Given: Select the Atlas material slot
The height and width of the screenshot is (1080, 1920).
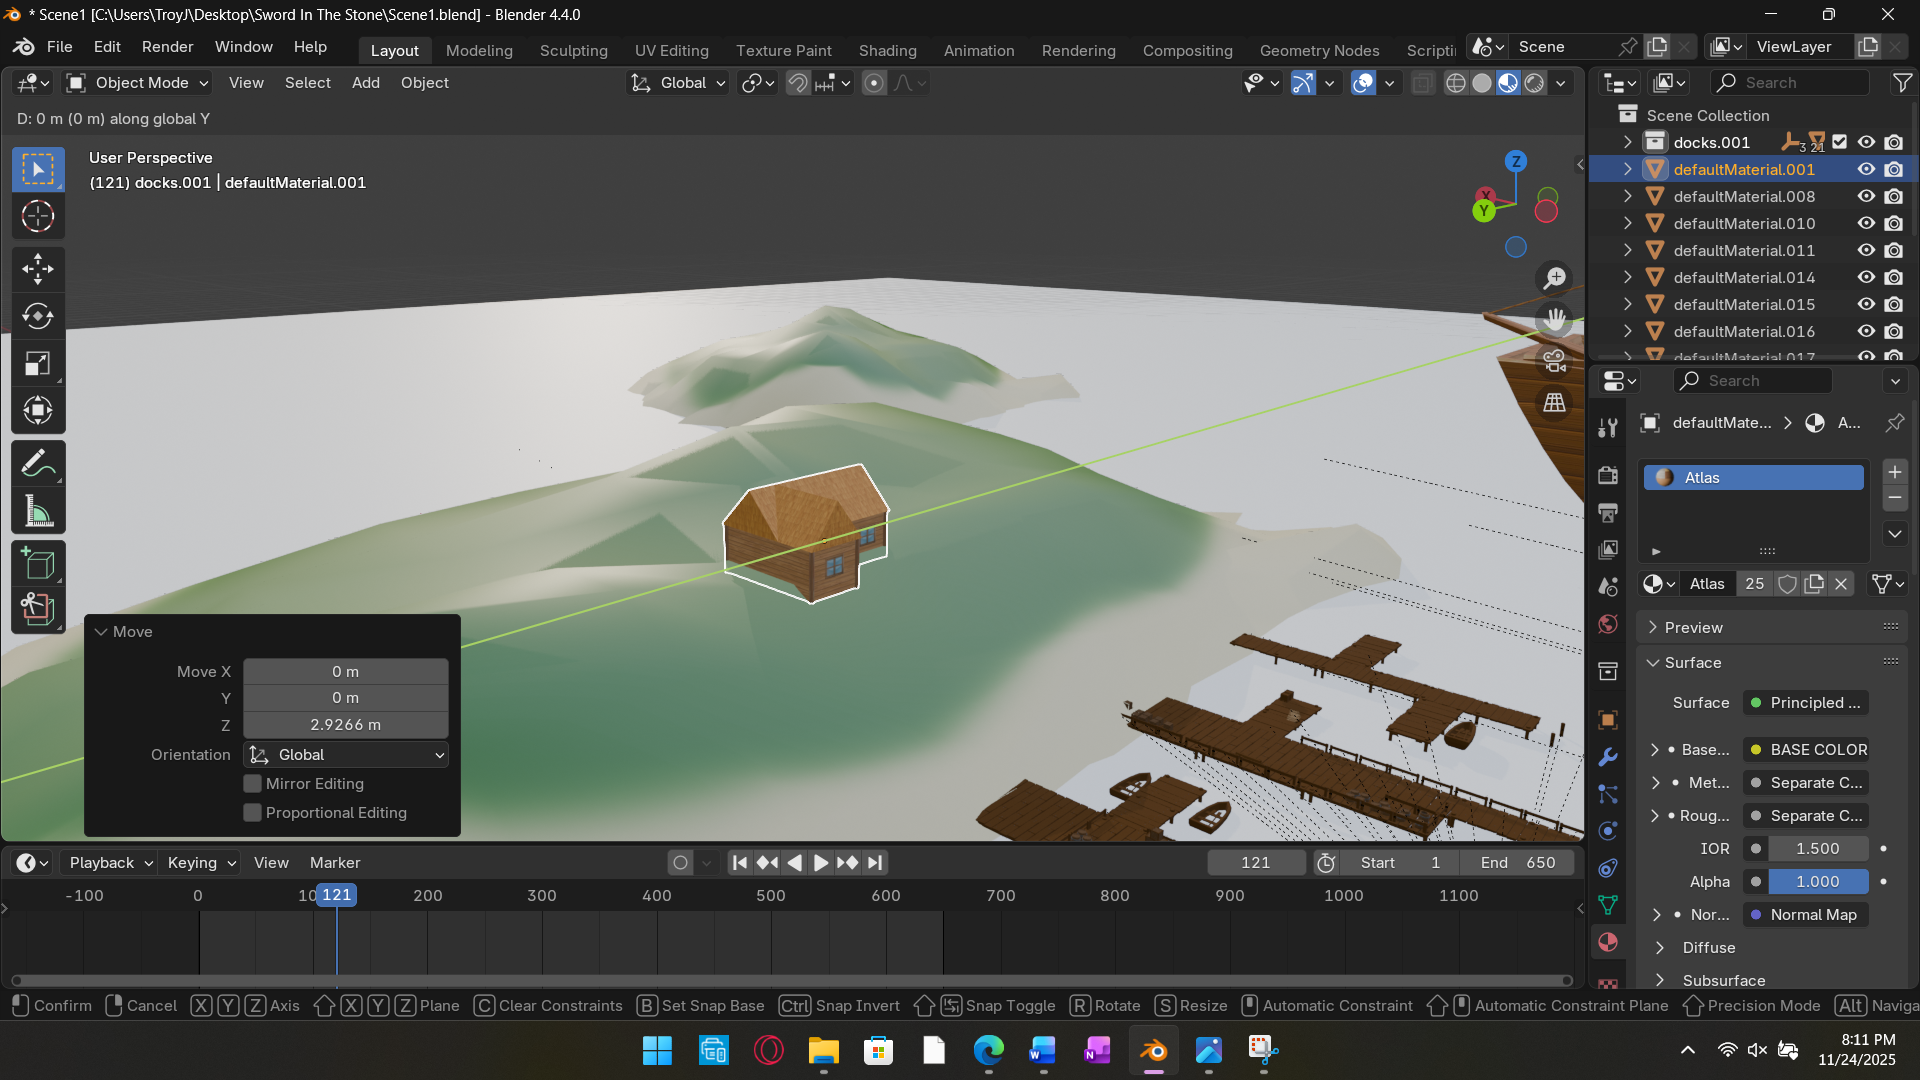Looking at the screenshot, I should pyautogui.click(x=1754, y=478).
